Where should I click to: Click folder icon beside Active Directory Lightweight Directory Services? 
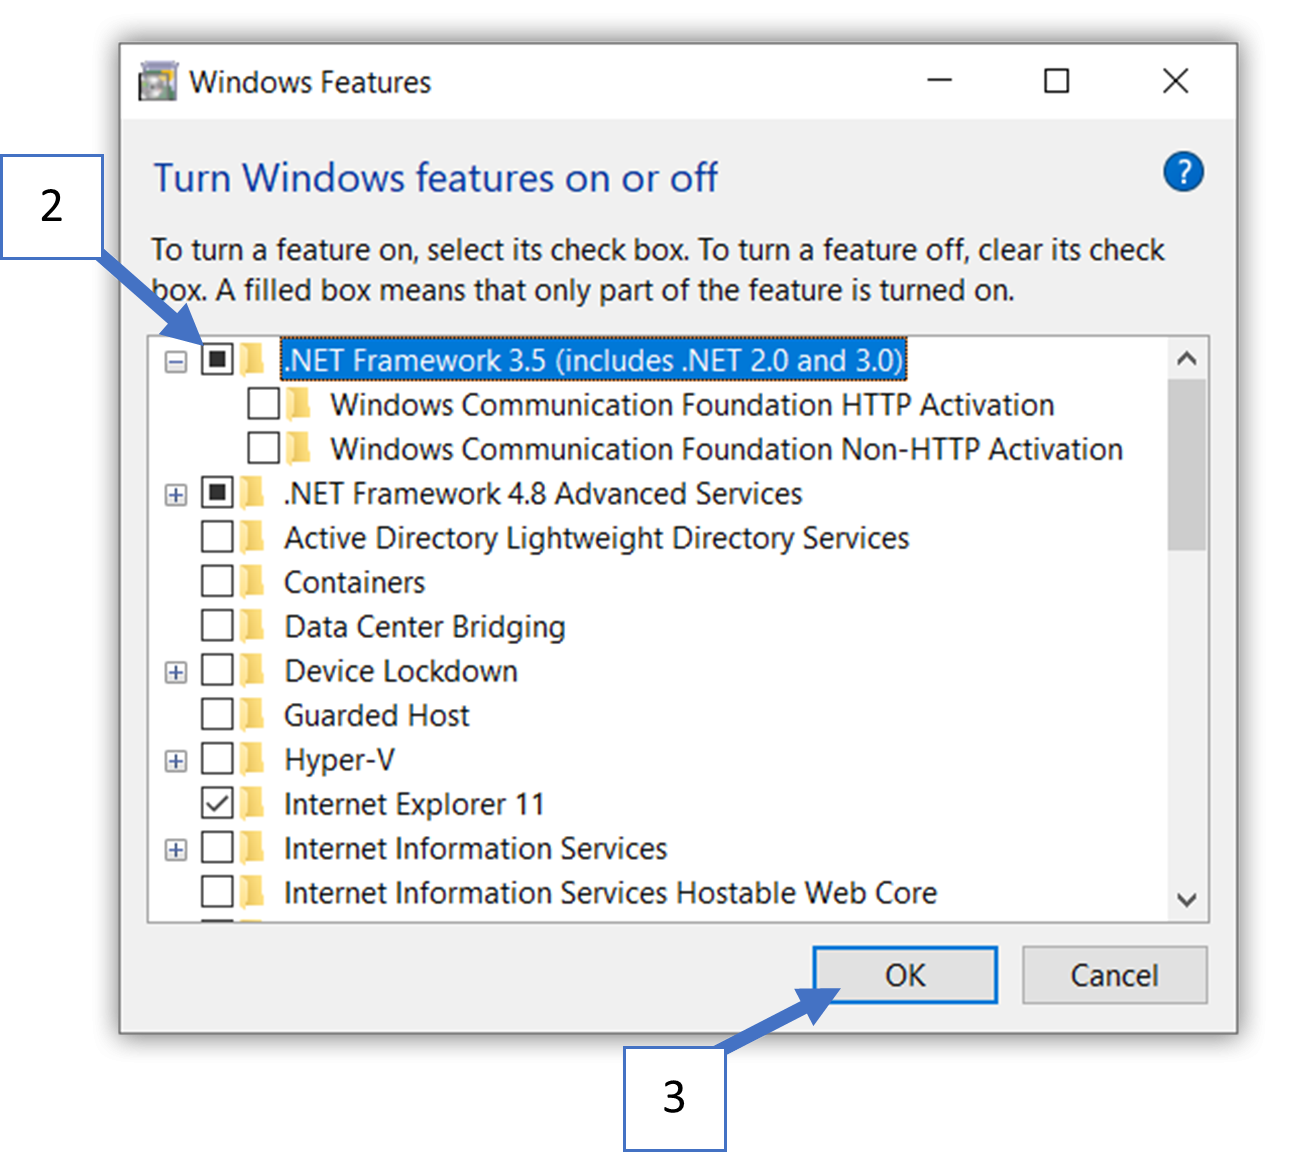click(253, 537)
